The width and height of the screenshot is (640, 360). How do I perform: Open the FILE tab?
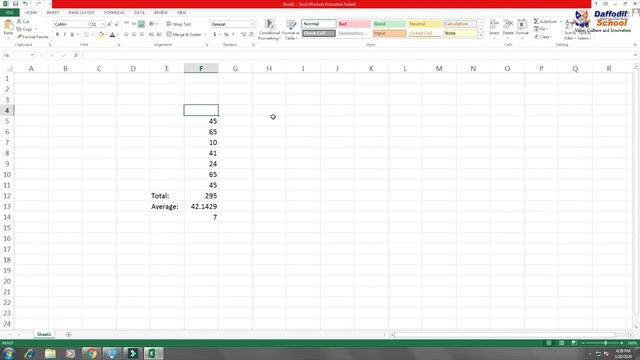(9, 13)
